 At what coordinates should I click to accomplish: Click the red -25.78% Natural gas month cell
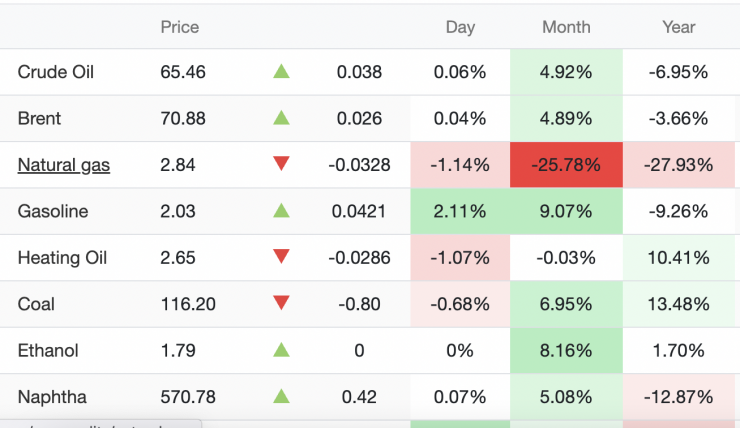566,165
